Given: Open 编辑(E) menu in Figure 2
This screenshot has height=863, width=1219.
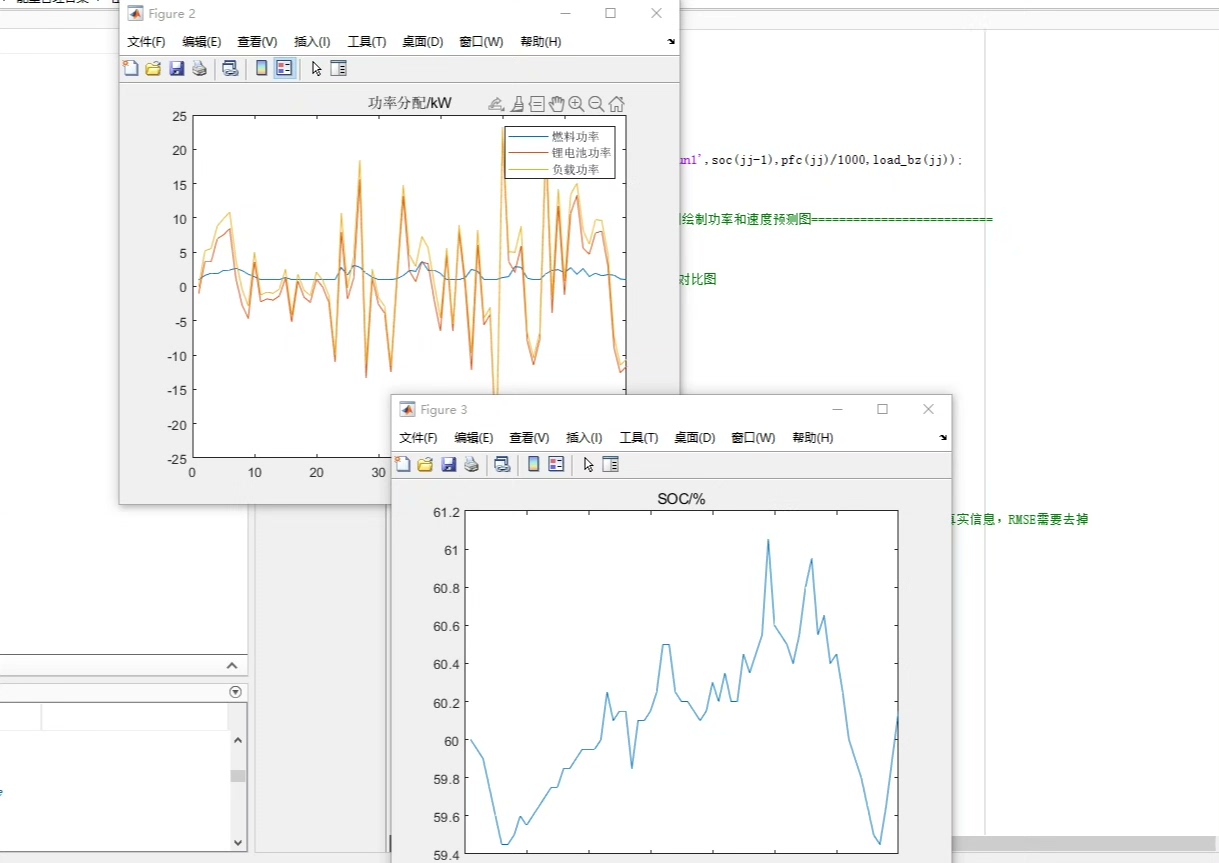Looking at the screenshot, I should 202,42.
